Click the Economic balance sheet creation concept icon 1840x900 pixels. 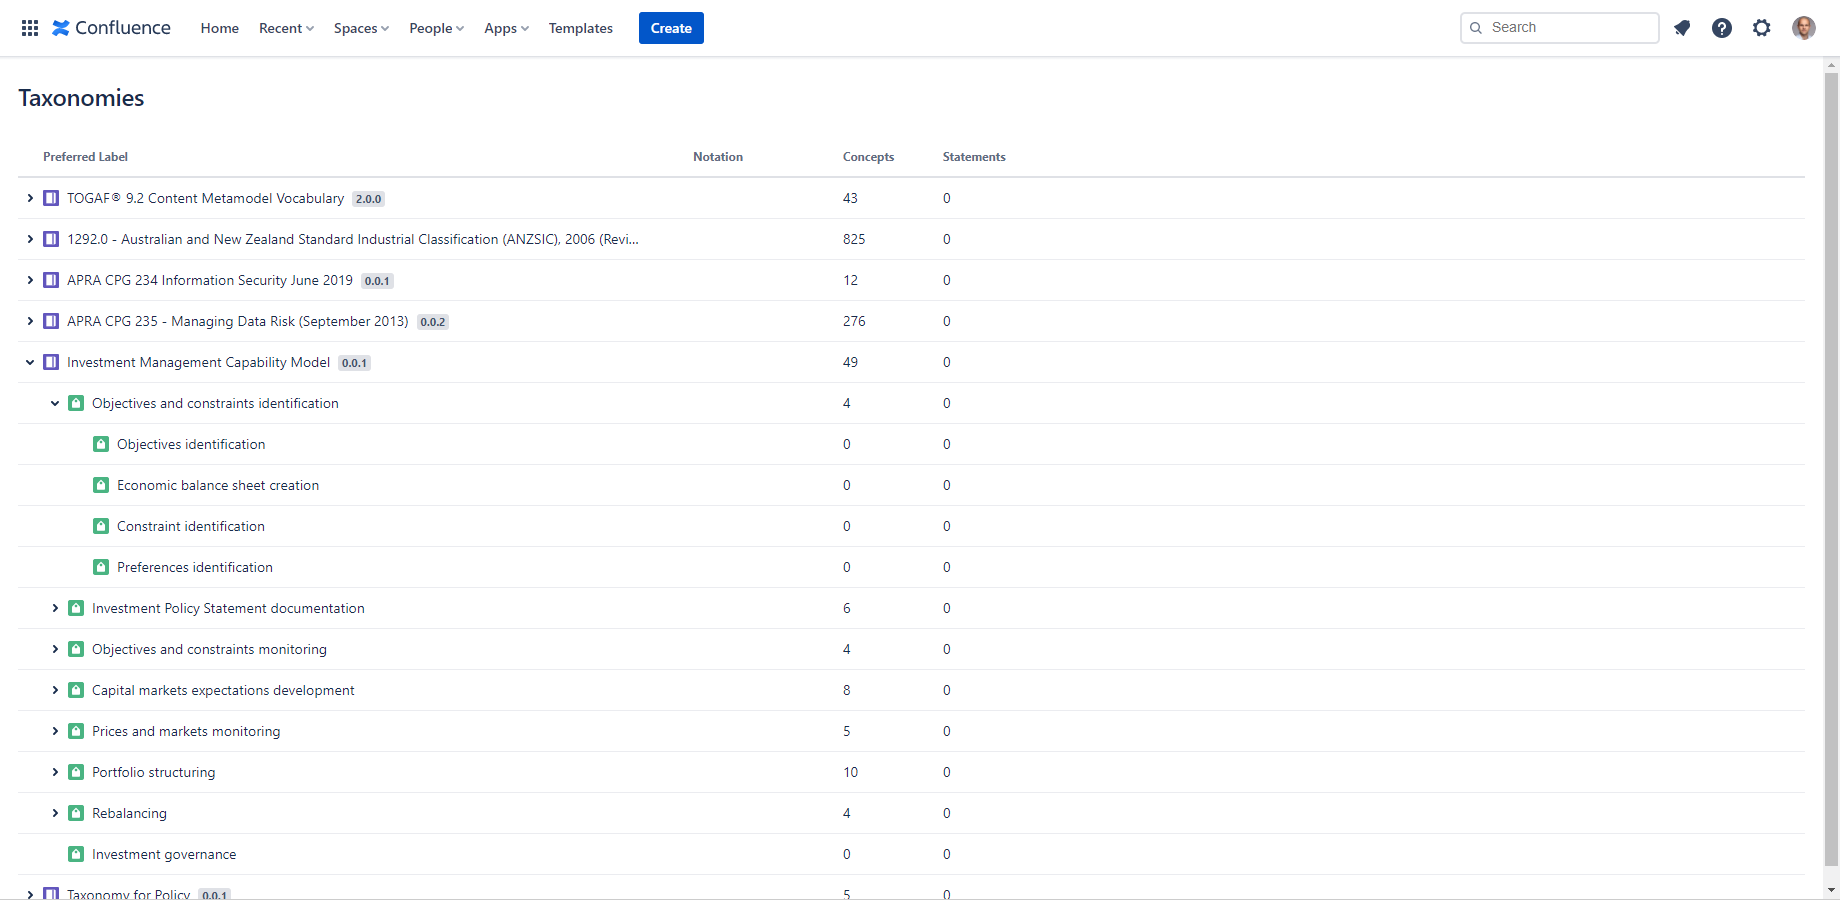click(x=101, y=485)
